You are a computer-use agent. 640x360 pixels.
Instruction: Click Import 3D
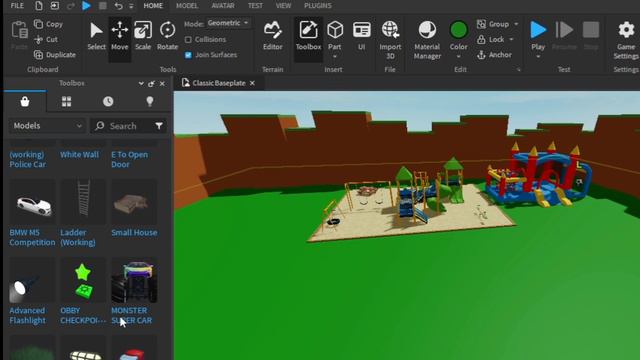390,40
